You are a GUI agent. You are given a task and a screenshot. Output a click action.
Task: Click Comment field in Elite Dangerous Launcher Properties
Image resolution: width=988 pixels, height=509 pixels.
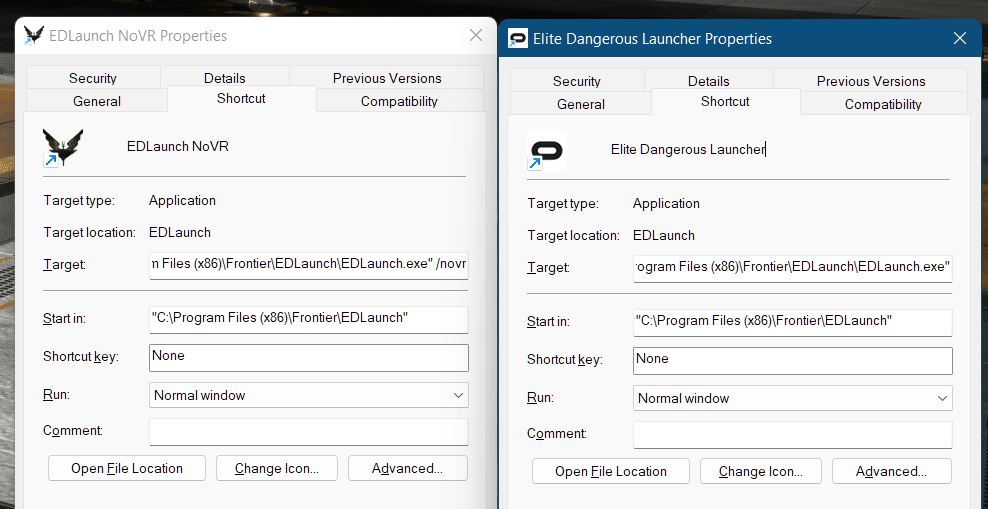(793, 435)
